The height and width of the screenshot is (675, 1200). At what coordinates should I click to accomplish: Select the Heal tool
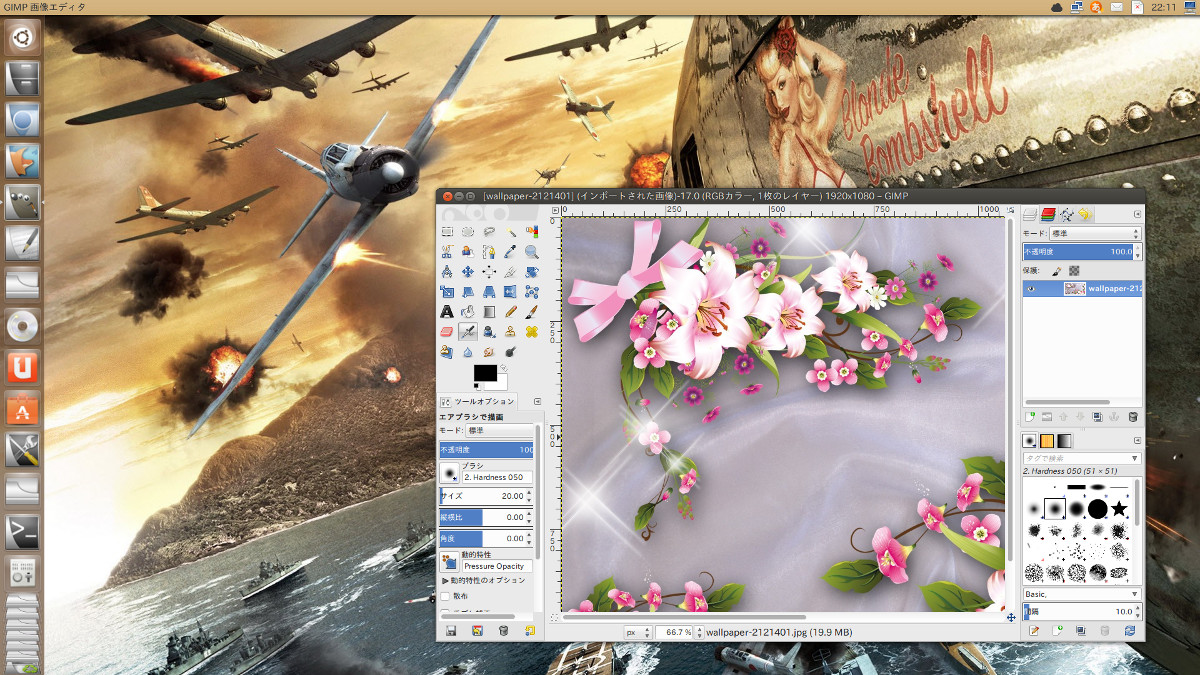pos(532,331)
